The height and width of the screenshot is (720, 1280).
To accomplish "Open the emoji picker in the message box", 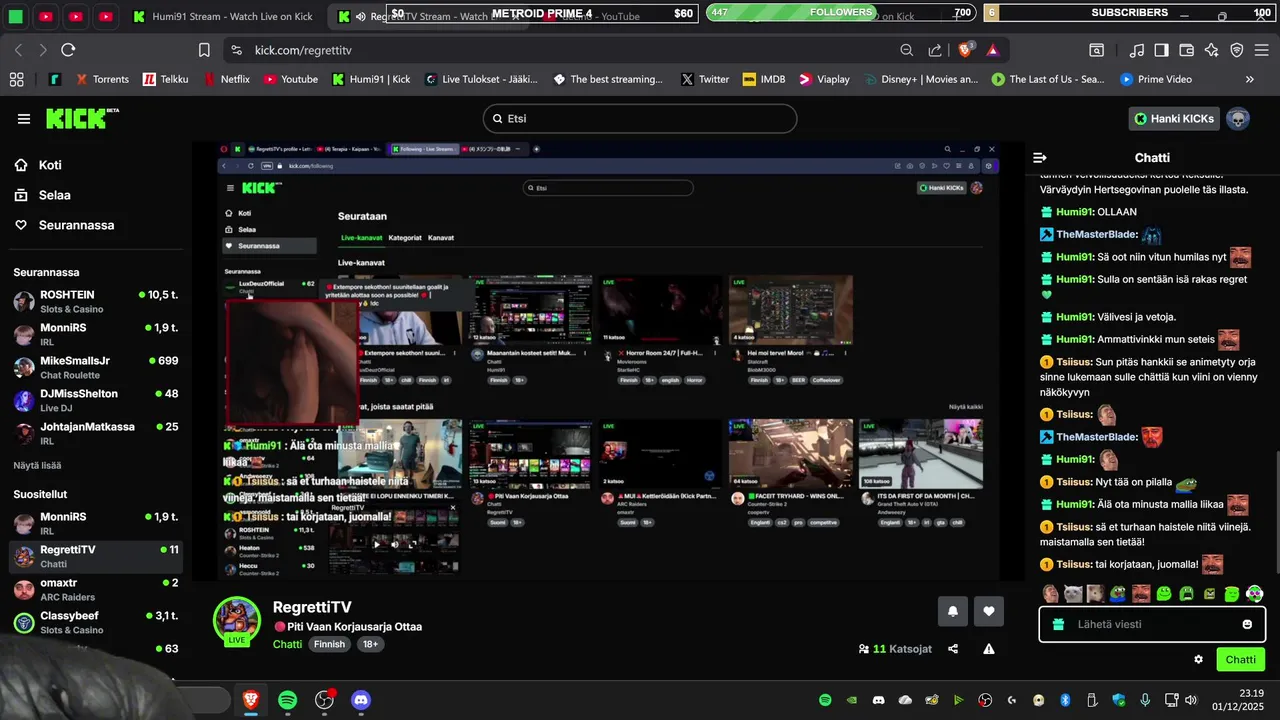I will click(1247, 624).
